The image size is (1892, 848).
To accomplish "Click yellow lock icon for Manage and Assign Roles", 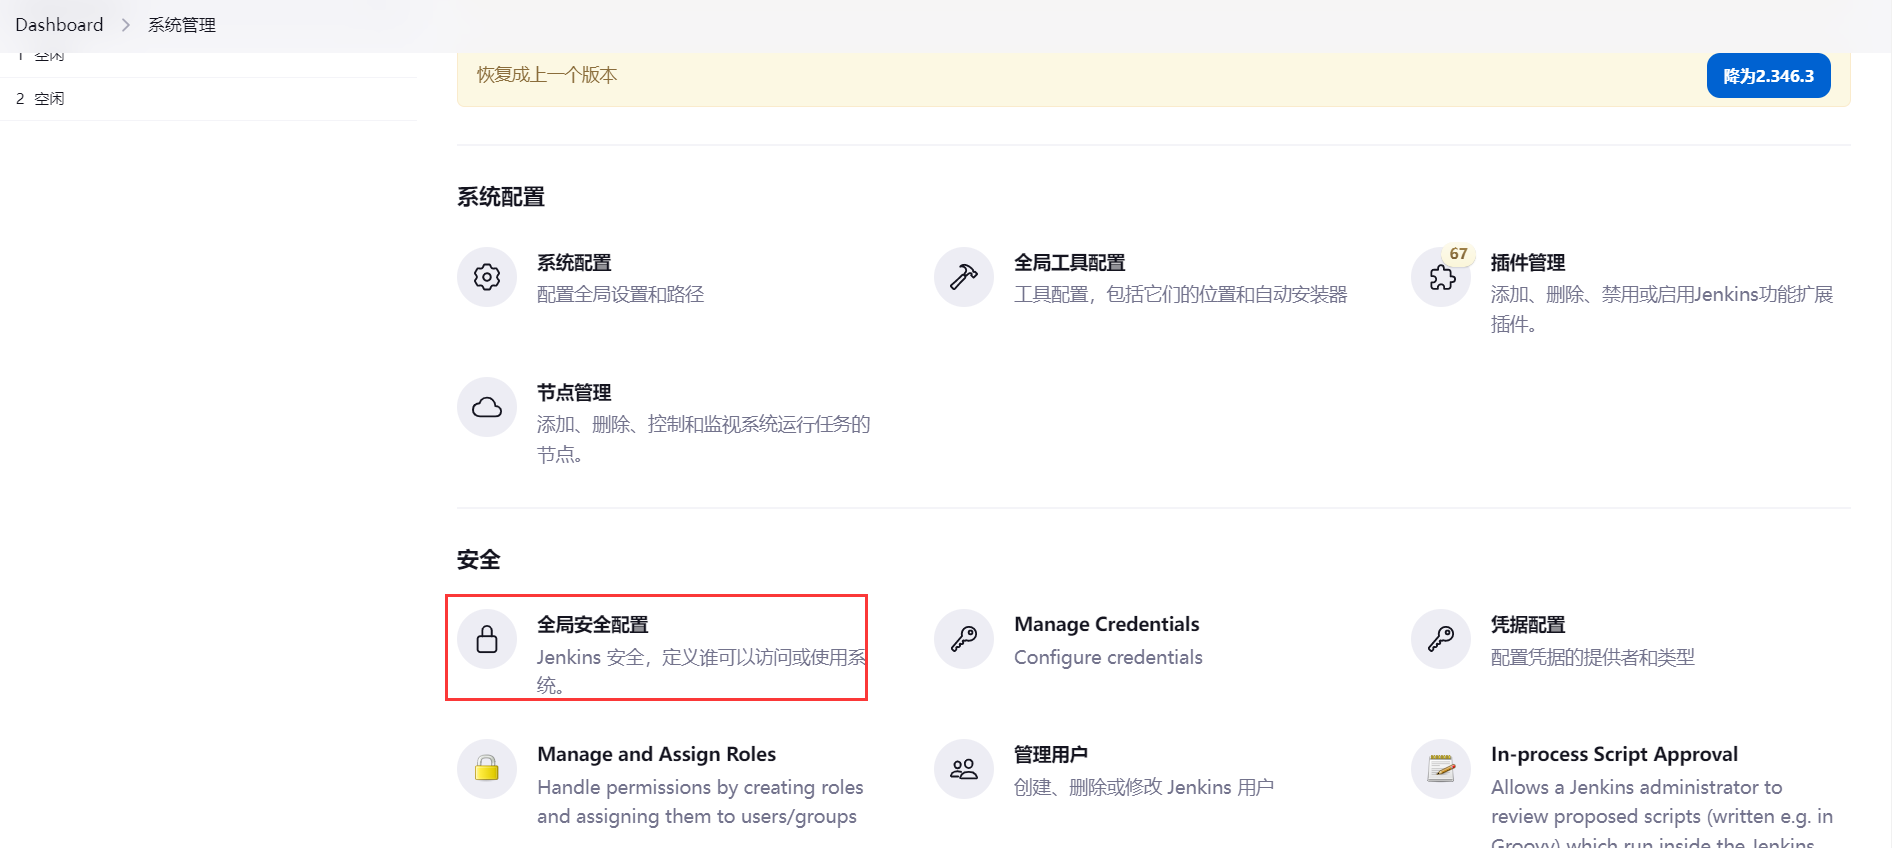I will tap(487, 769).
